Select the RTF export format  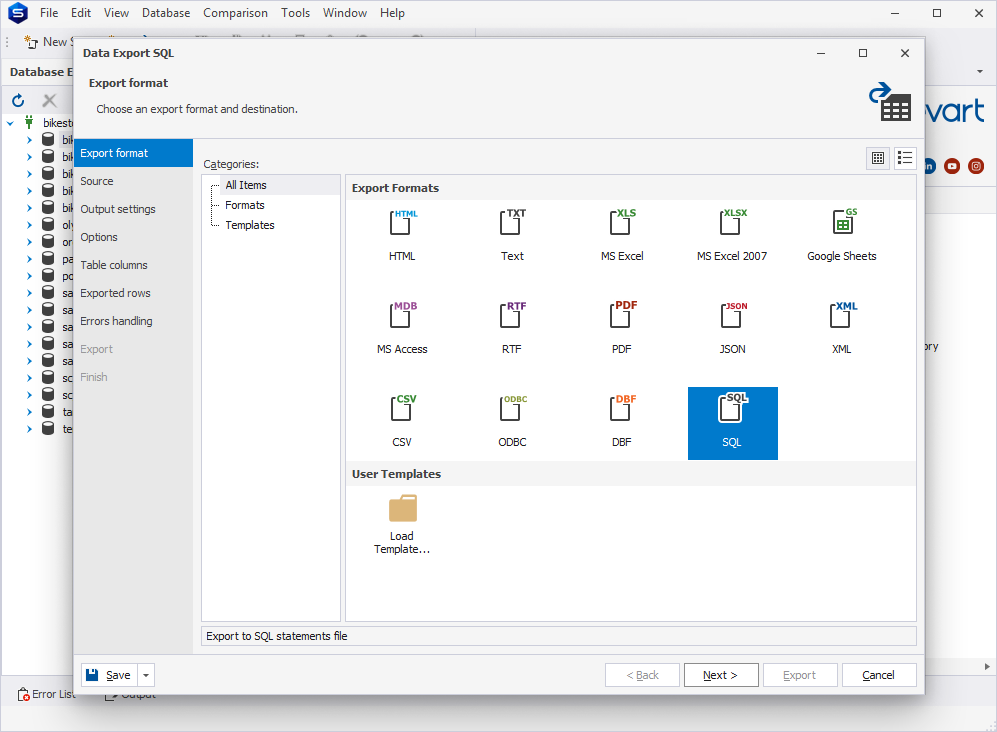(512, 328)
